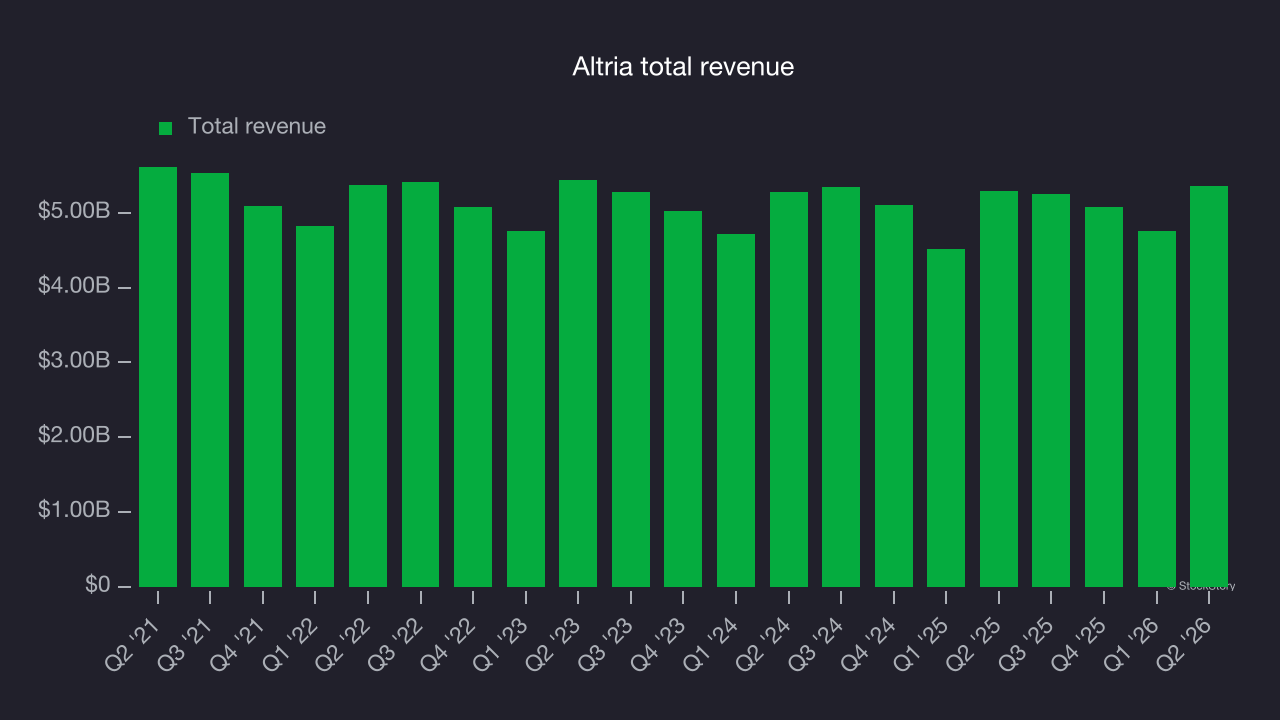Select the Q2 '23 revenue bar
The height and width of the screenshot is (720, 1280).
point(578,383)
